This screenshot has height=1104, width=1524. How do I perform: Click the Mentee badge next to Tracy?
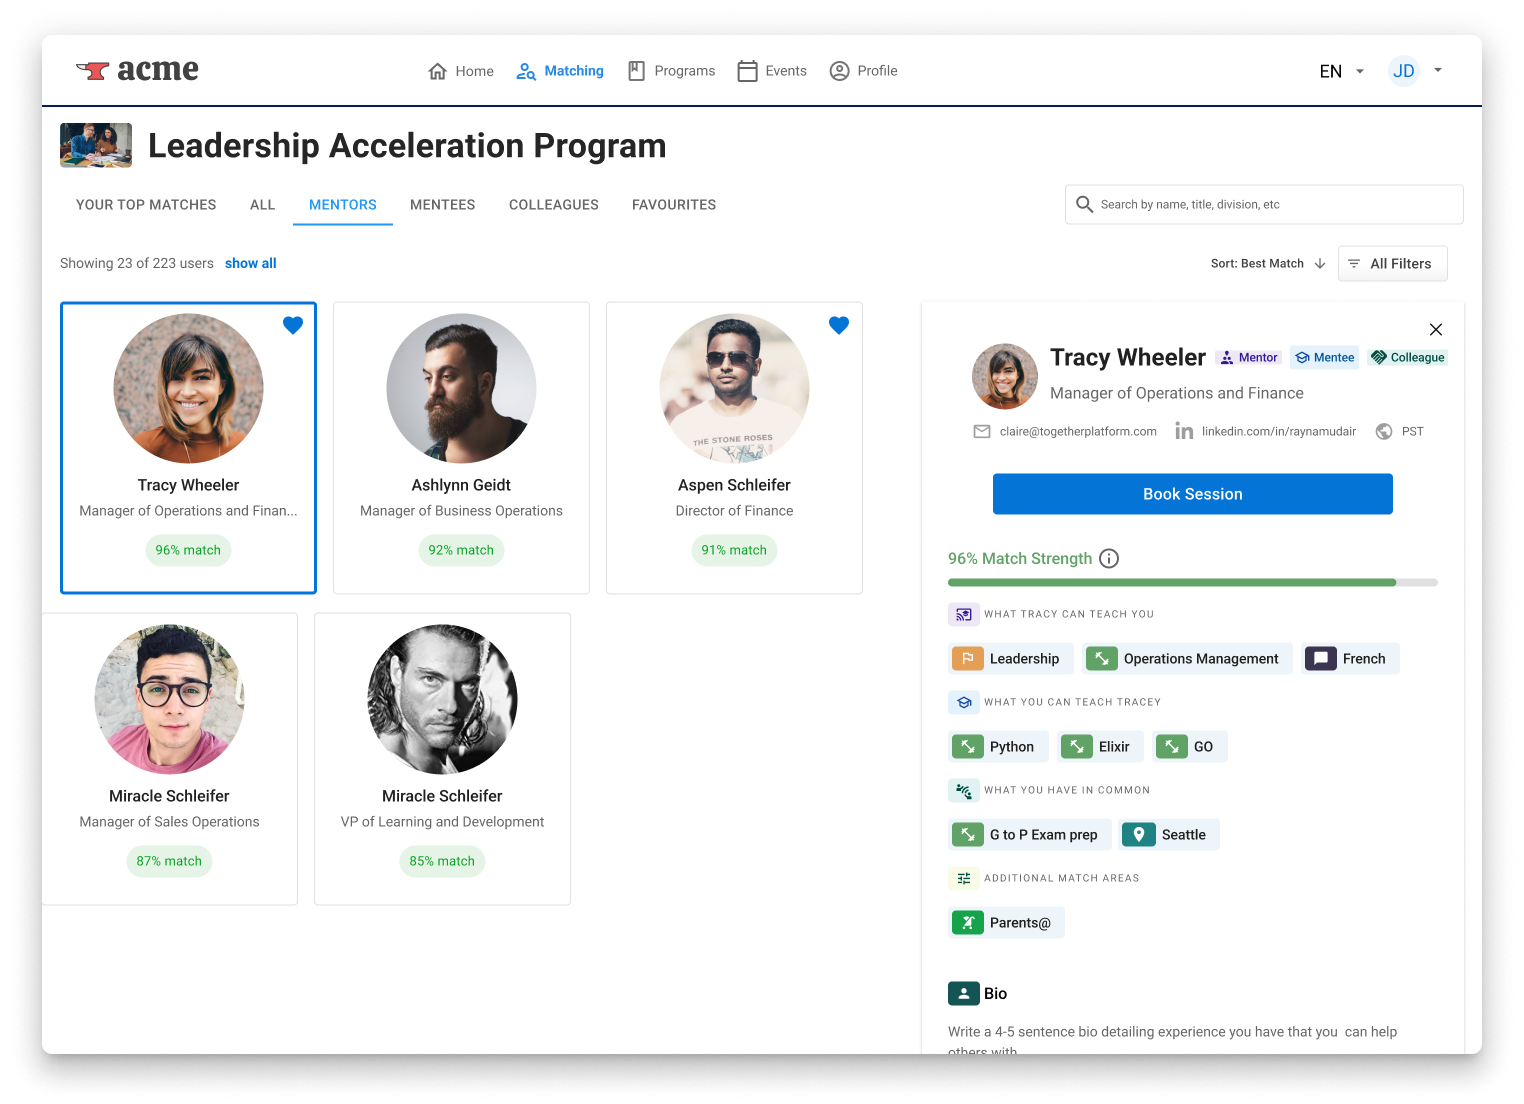1324,357
